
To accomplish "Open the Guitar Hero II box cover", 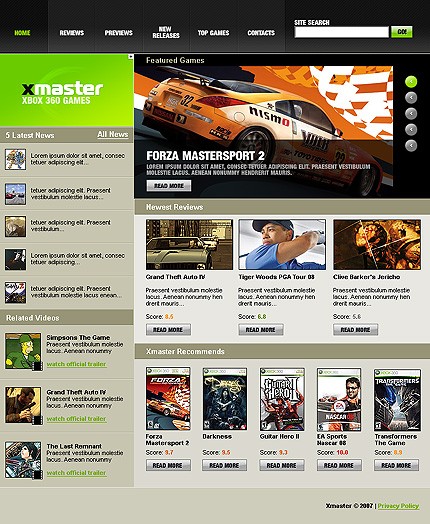I will coord(282,399).
